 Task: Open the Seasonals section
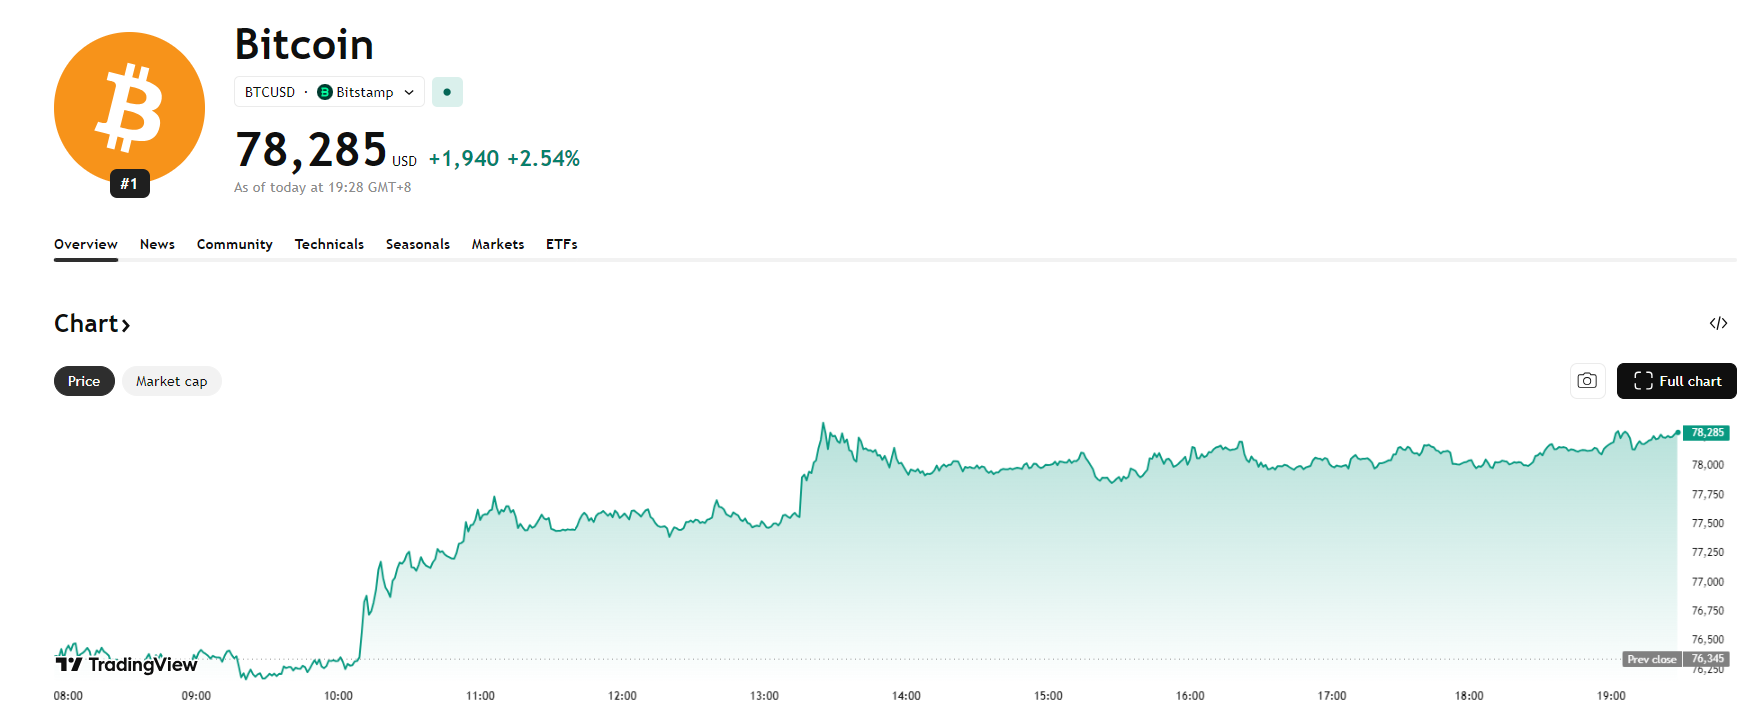[x=417, y=244]
